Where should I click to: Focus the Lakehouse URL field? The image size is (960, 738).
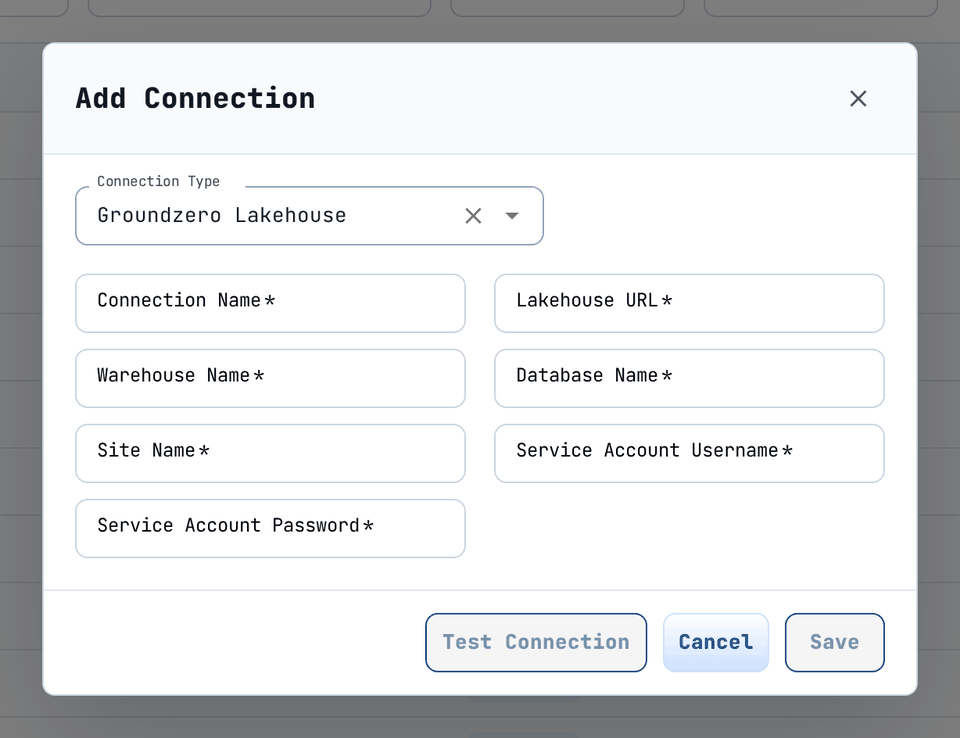point(689,303)
